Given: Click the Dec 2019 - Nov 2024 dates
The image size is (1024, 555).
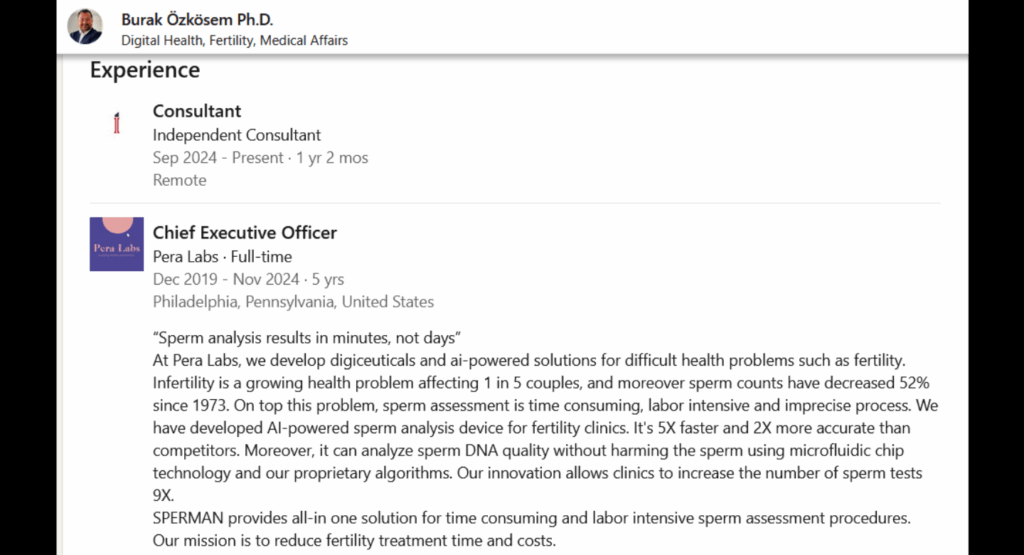Looking at the screenshot, I should click(x=248, y=279).
